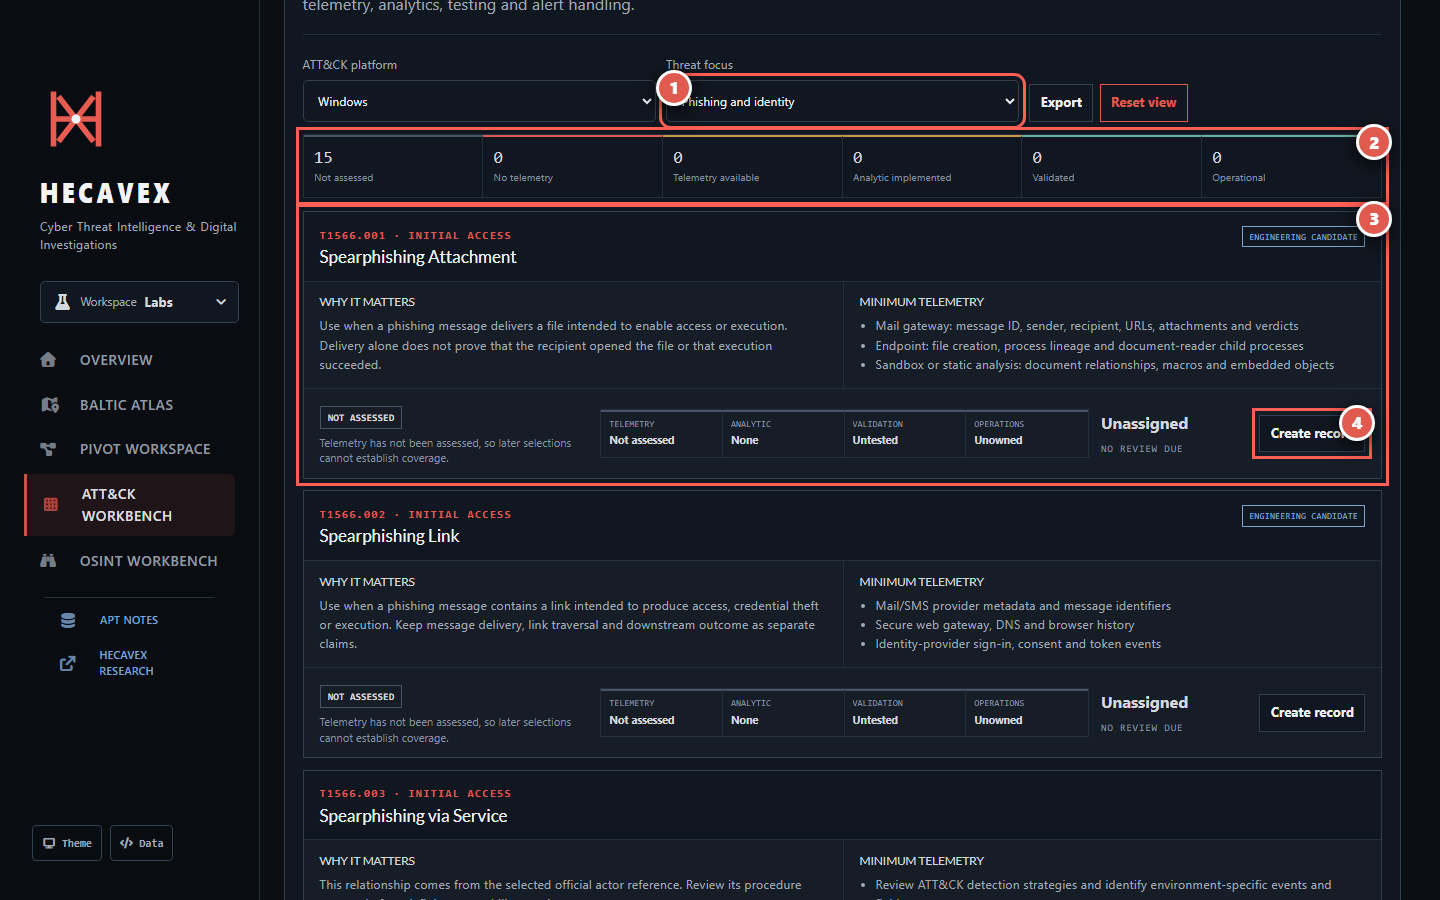Click Operations Unowned cell in Spearphishing Attachment card
The width and height of the screenshot is (1440, 900).
tap(1027, 433)
